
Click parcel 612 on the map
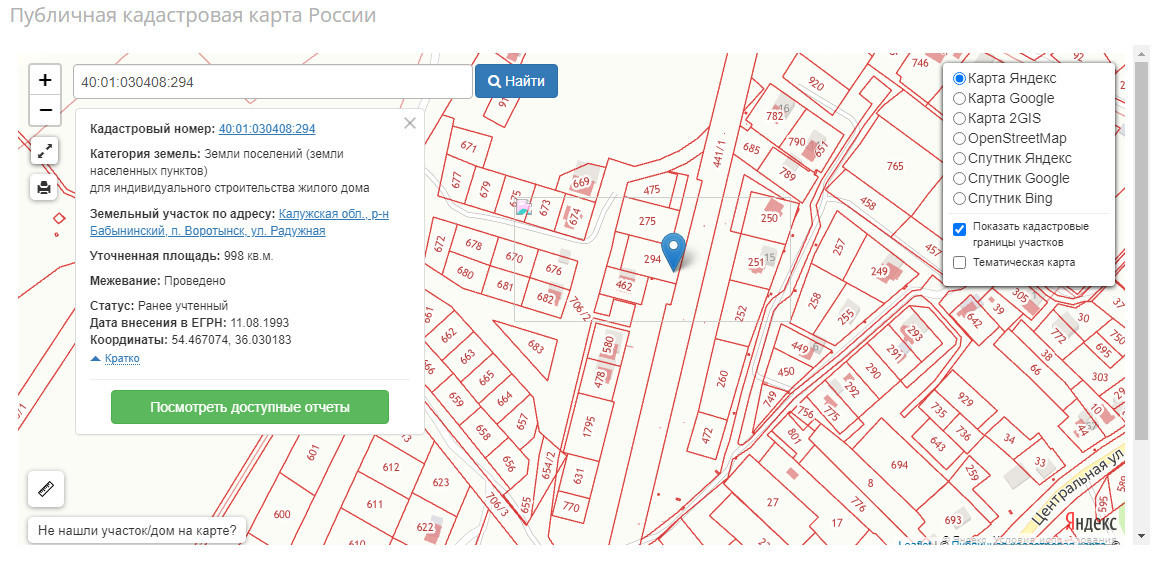pyautogui.click(x=391, y=467)
